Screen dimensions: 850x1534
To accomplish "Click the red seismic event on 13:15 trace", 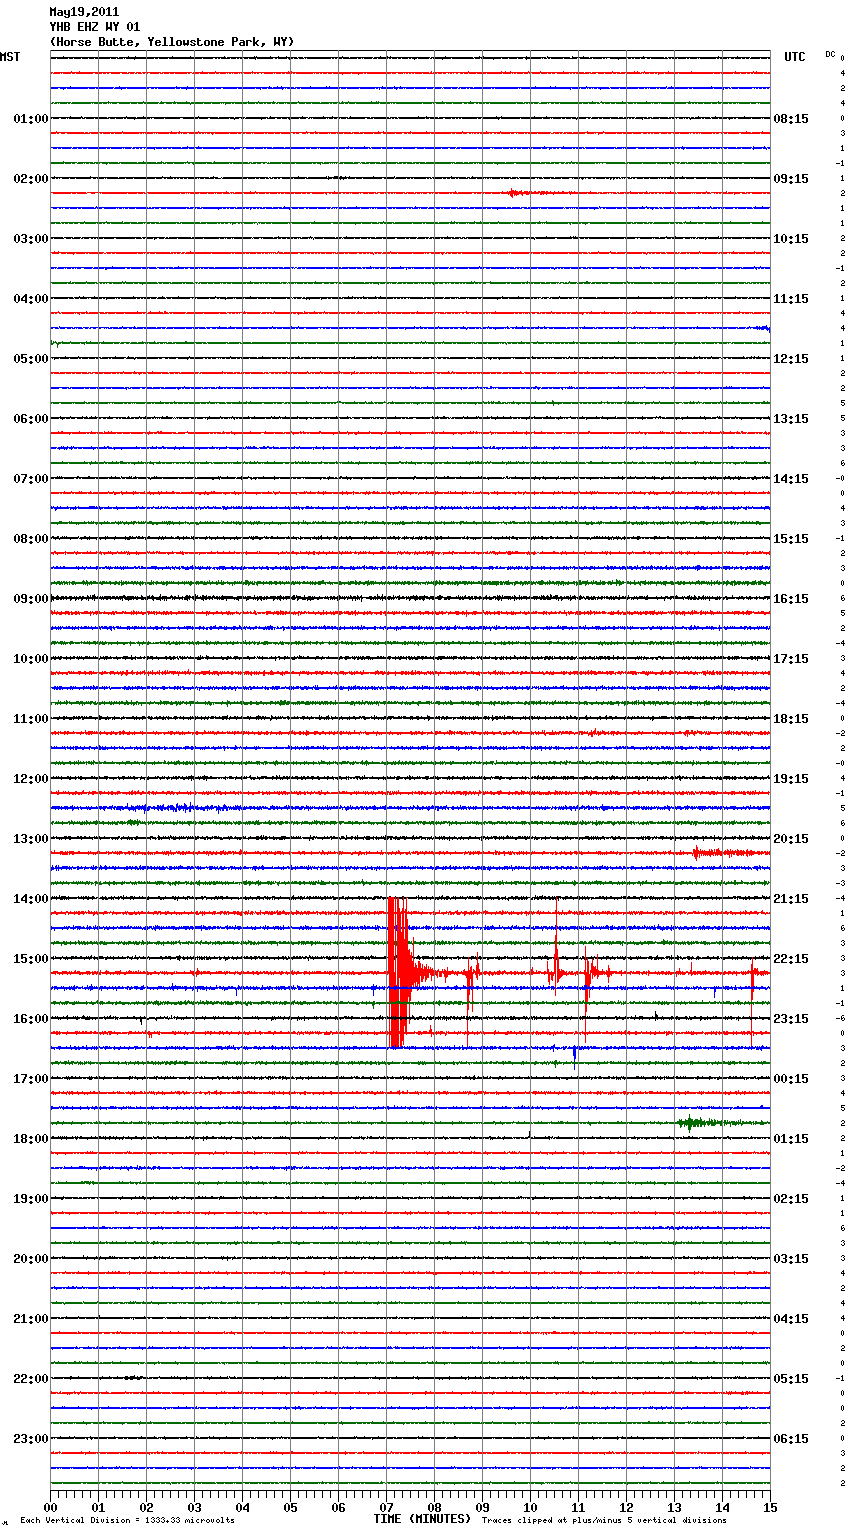I will click(x=725, y=853).
